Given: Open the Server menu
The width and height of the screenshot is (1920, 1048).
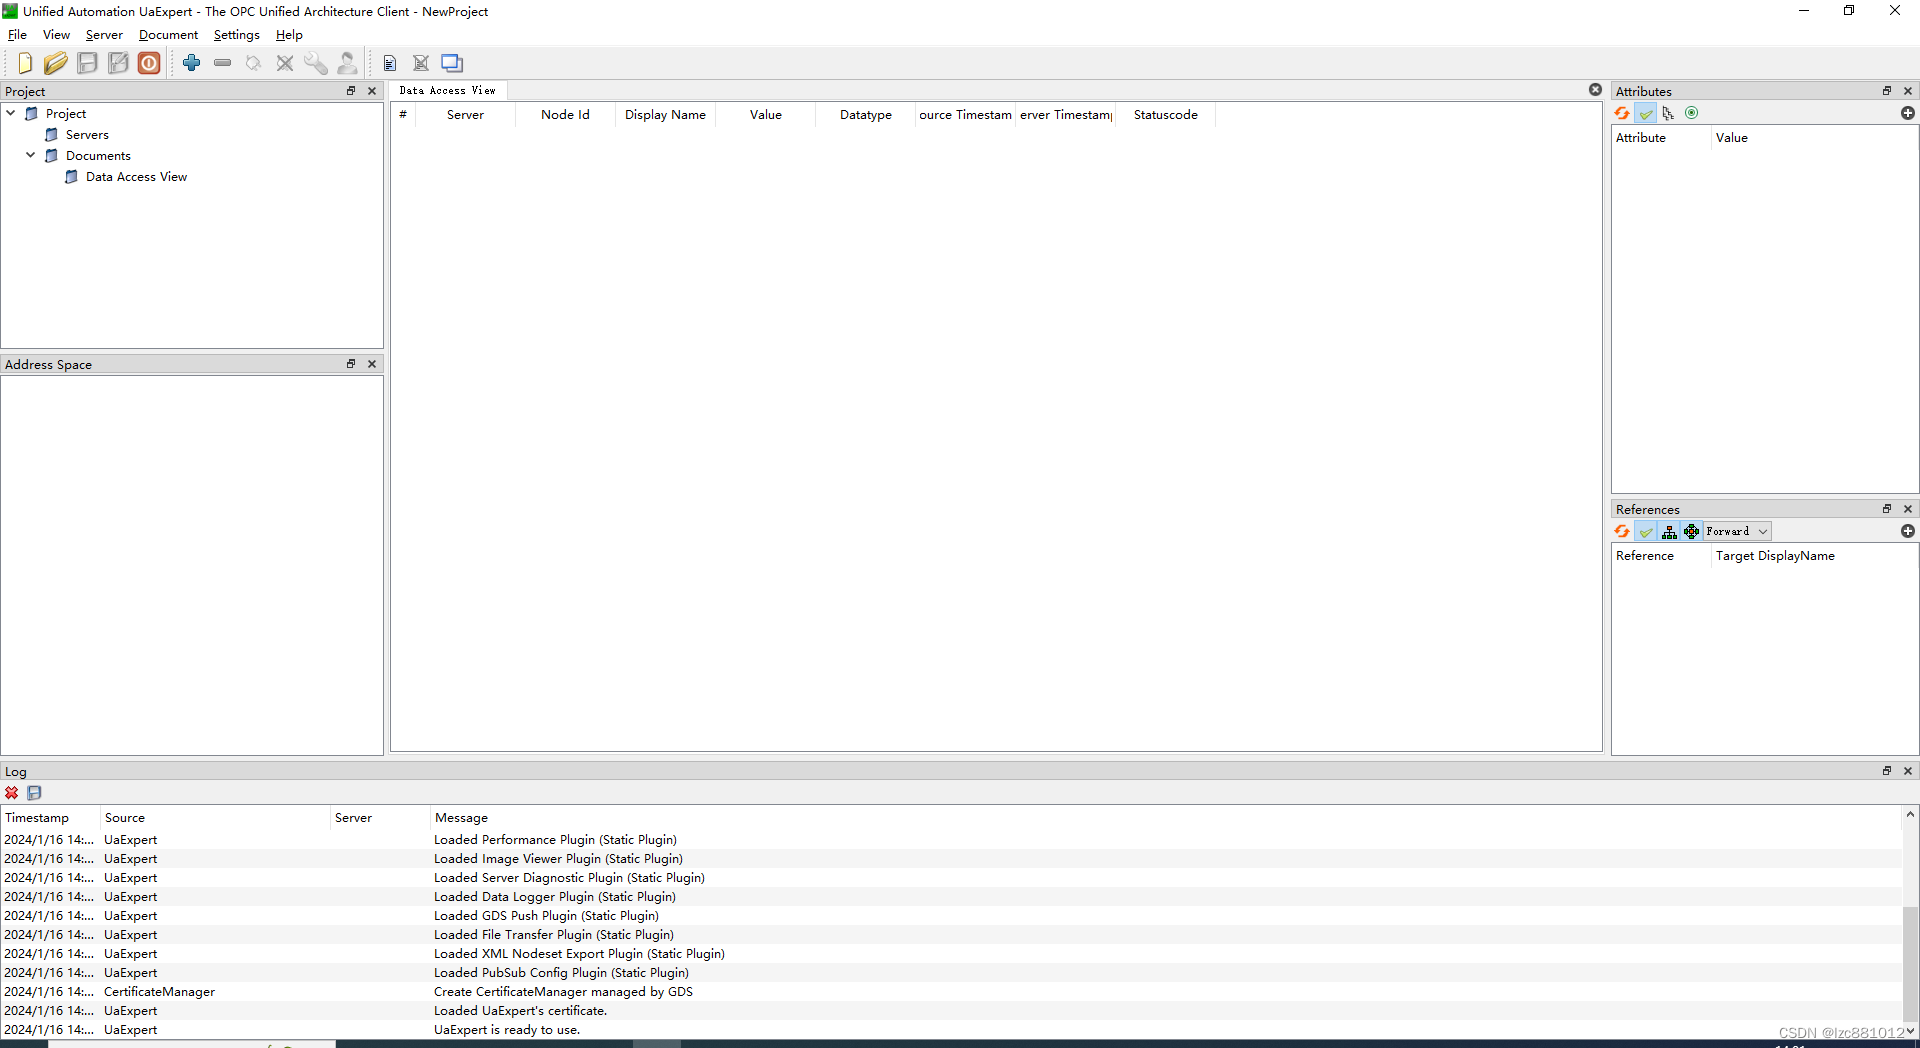Looking at the screenshot, I should pos(104,35).
